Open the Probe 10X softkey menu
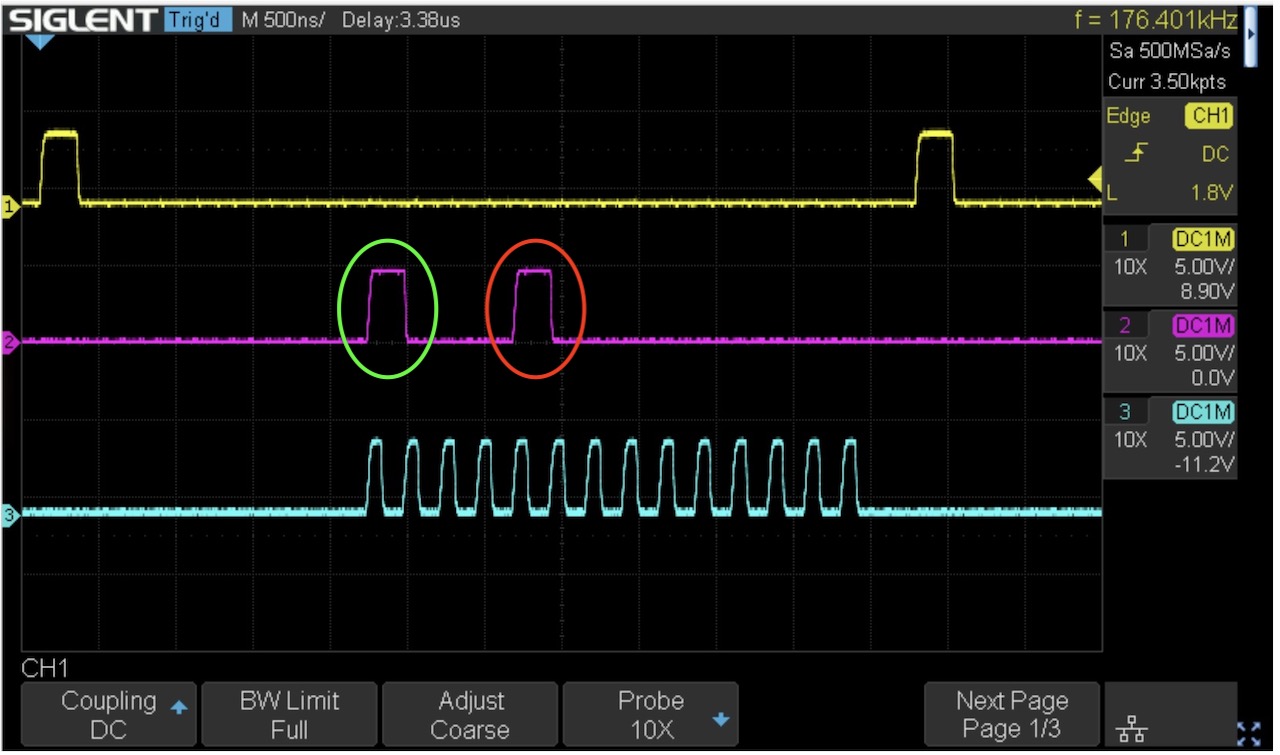1280x755 pixels. 651,715
